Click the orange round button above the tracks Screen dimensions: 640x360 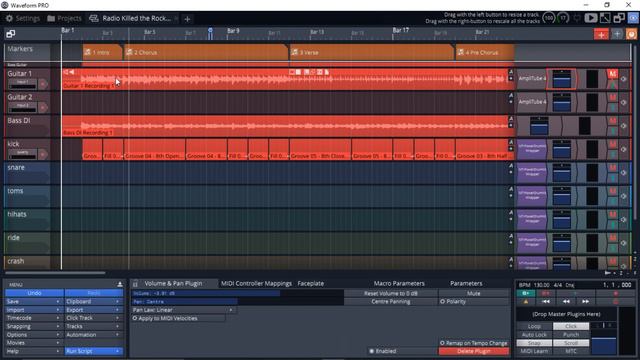pos(631,34)
